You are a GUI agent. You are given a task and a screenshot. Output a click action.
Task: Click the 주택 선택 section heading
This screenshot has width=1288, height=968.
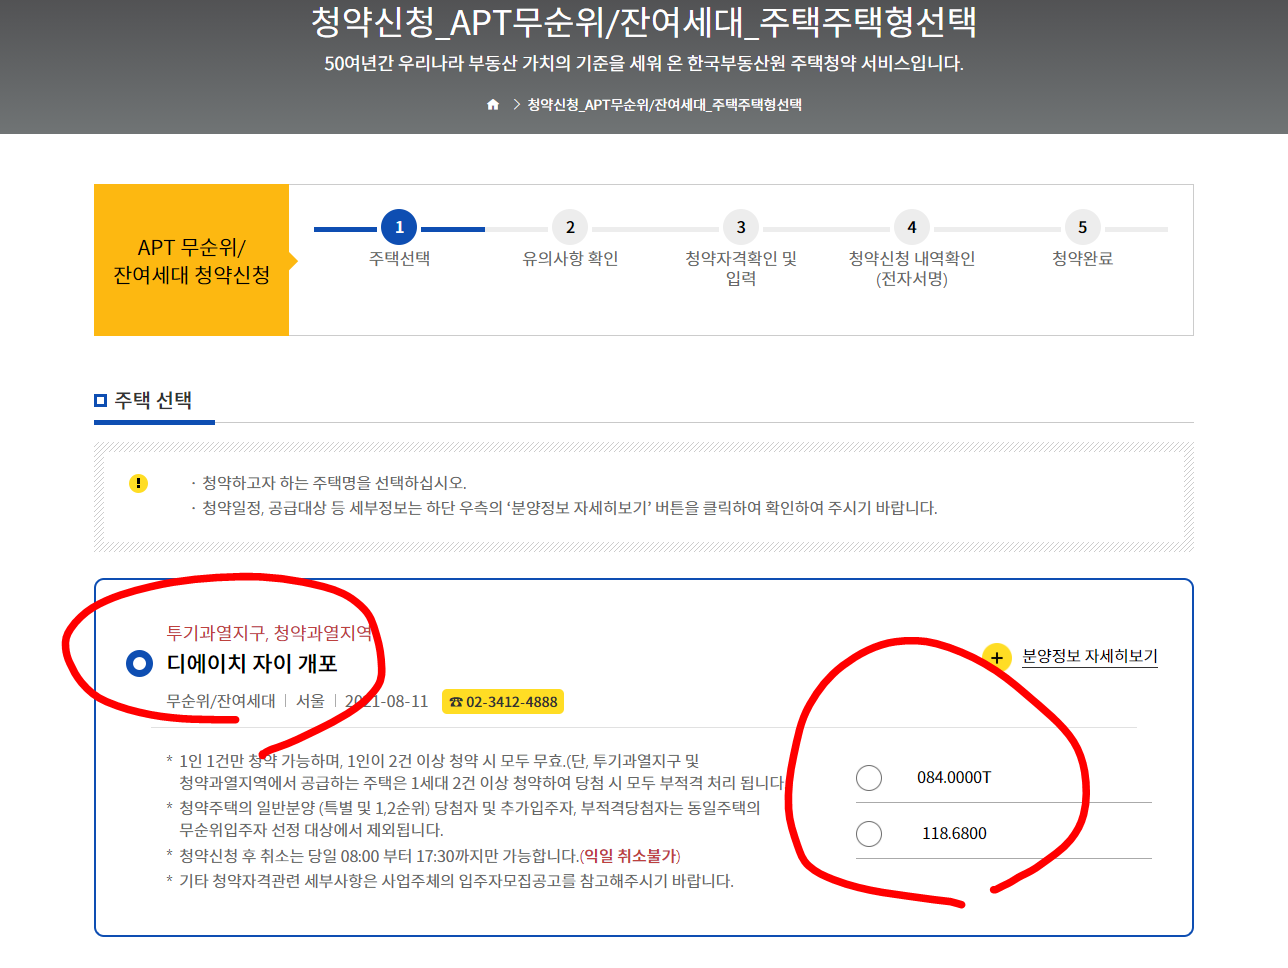click(153, 400)
